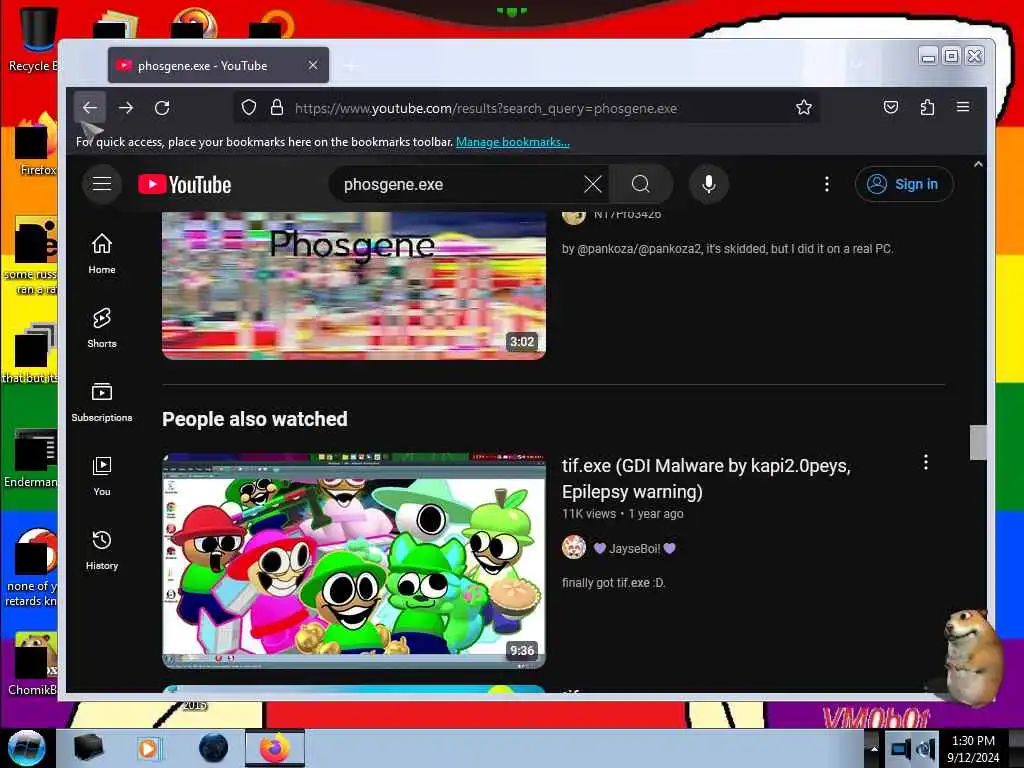Viewport: 1024px width, 768px height.
Task: Click the scrollbar up arrow
Action: tap(978, 165)
